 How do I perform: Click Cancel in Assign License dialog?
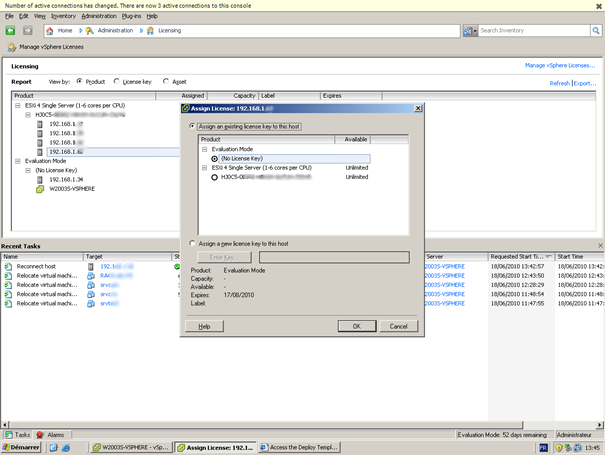399,326
